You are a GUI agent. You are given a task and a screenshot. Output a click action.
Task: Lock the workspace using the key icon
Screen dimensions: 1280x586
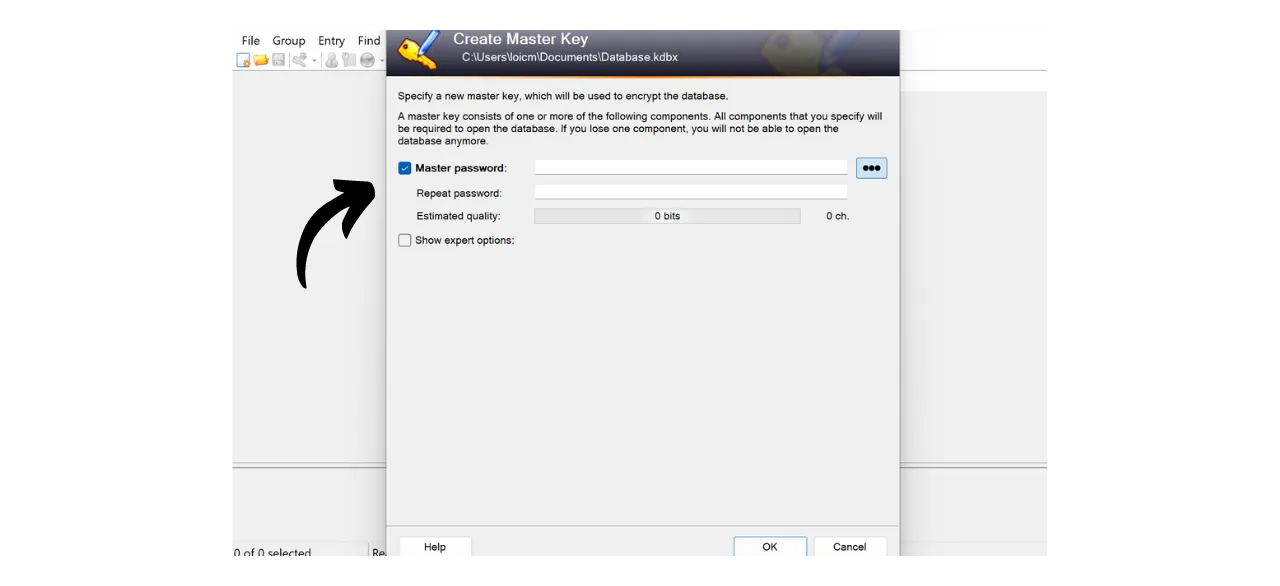pos(298,60)
